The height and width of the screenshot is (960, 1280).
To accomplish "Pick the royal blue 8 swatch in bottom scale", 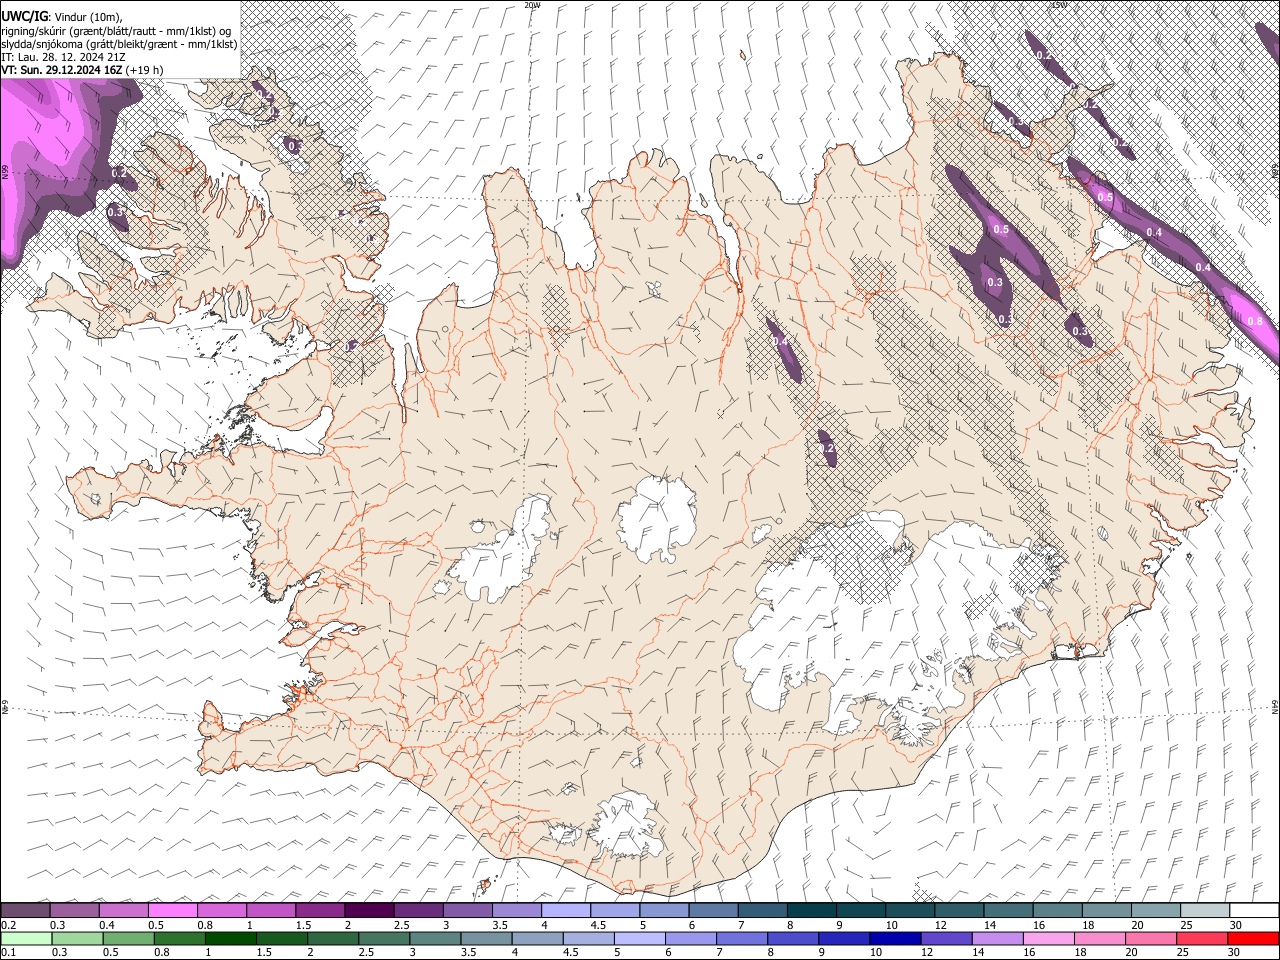I will pyautogui.click(x=791, y=938).
